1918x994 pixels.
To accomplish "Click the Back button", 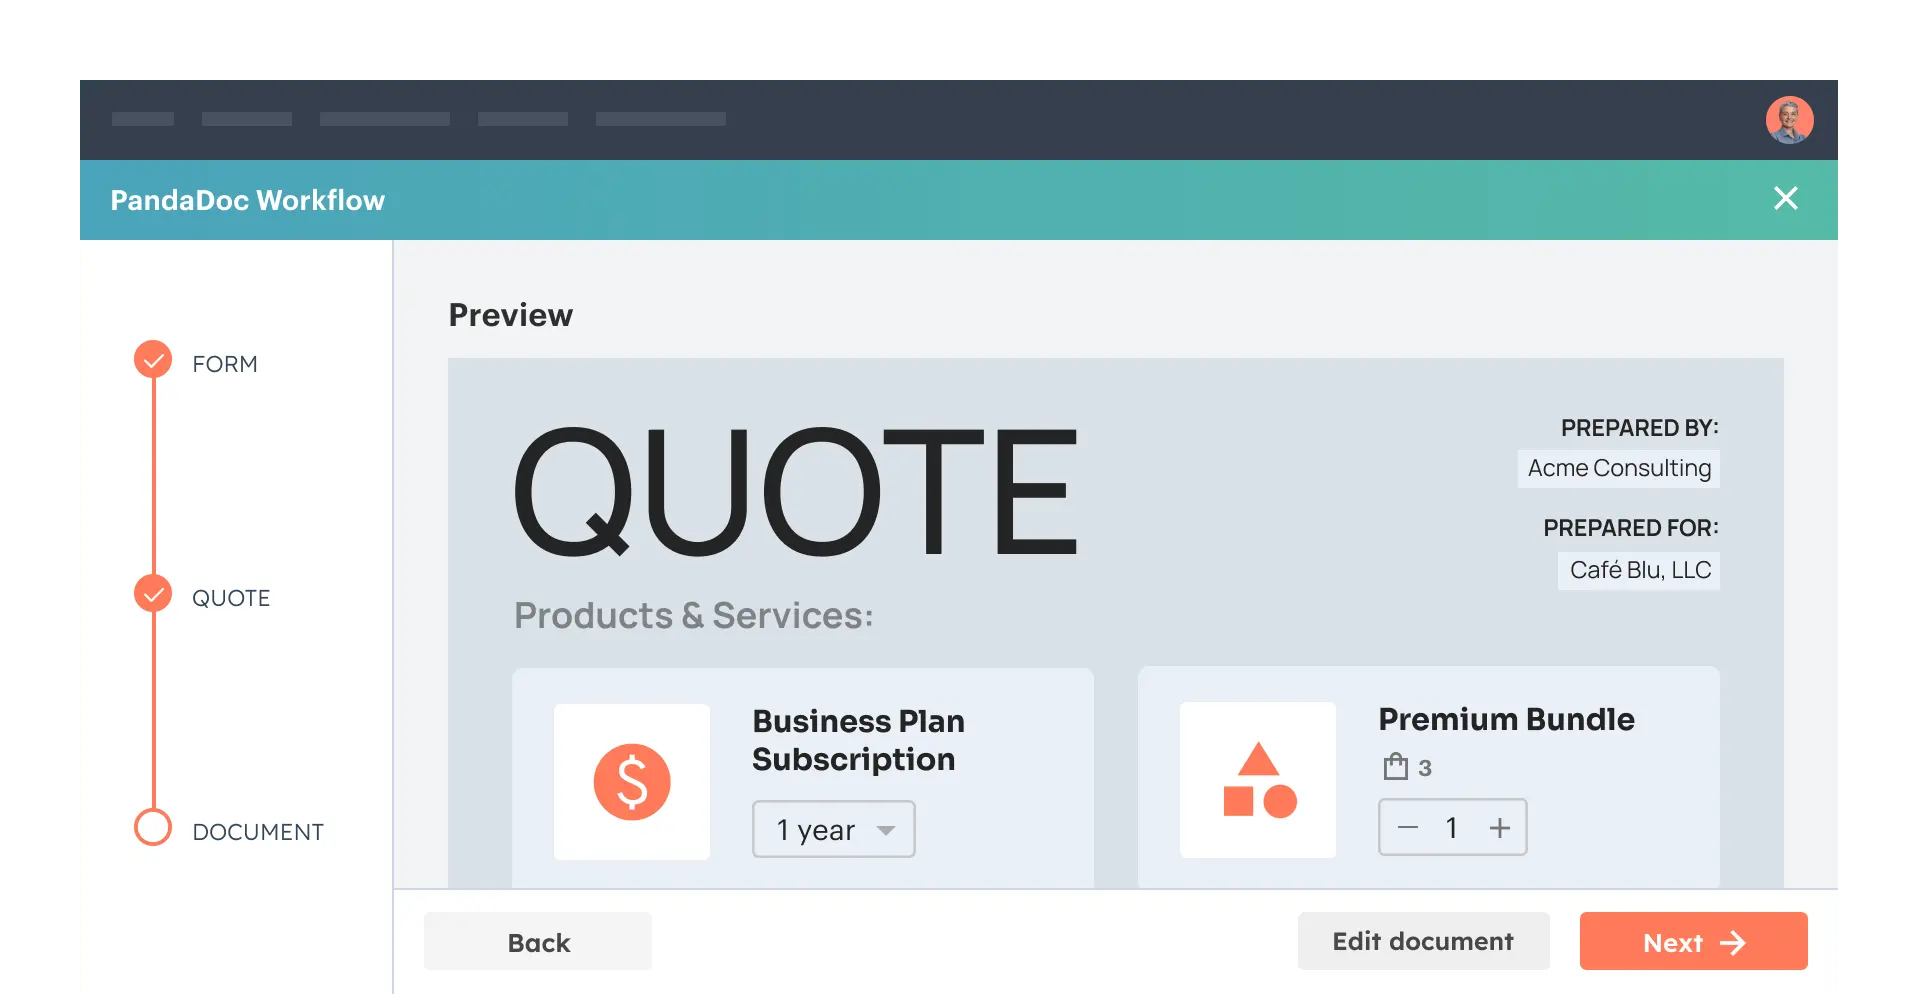I will [538, 942].
